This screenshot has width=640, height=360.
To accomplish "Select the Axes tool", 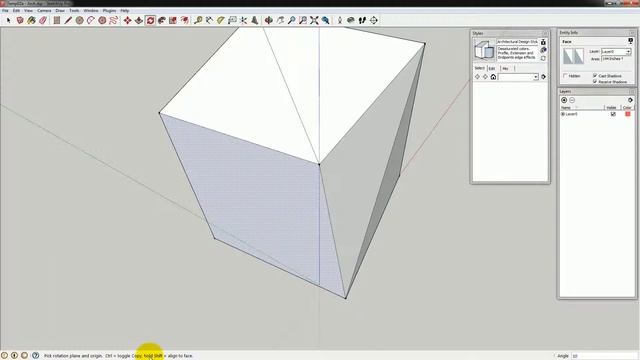I will coord(243,20).
